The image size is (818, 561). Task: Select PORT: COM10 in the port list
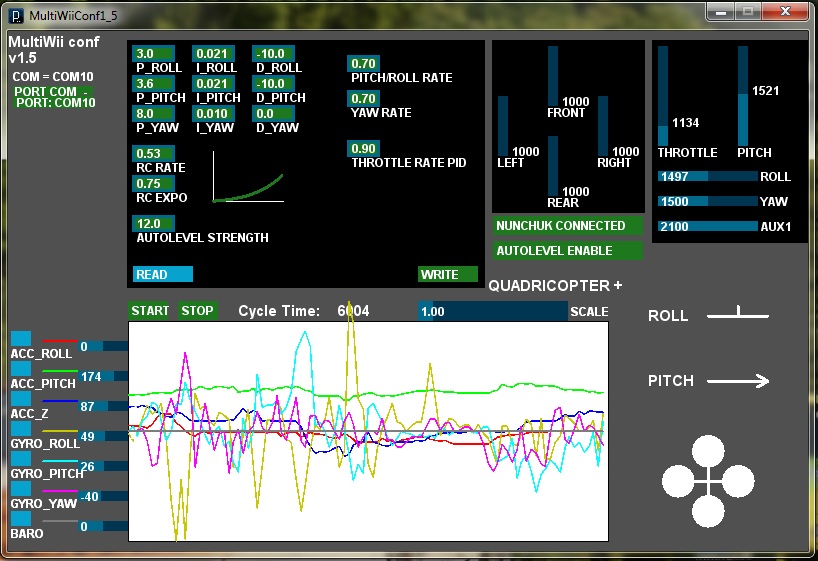55,103
